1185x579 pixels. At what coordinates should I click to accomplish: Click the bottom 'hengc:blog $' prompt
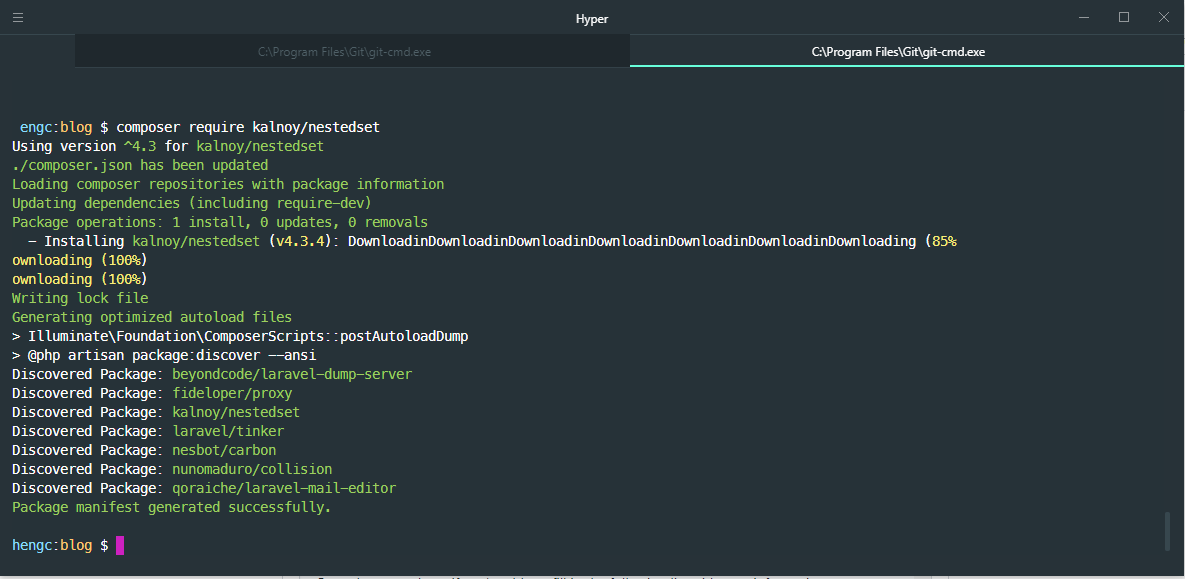(x=60, y=545)
